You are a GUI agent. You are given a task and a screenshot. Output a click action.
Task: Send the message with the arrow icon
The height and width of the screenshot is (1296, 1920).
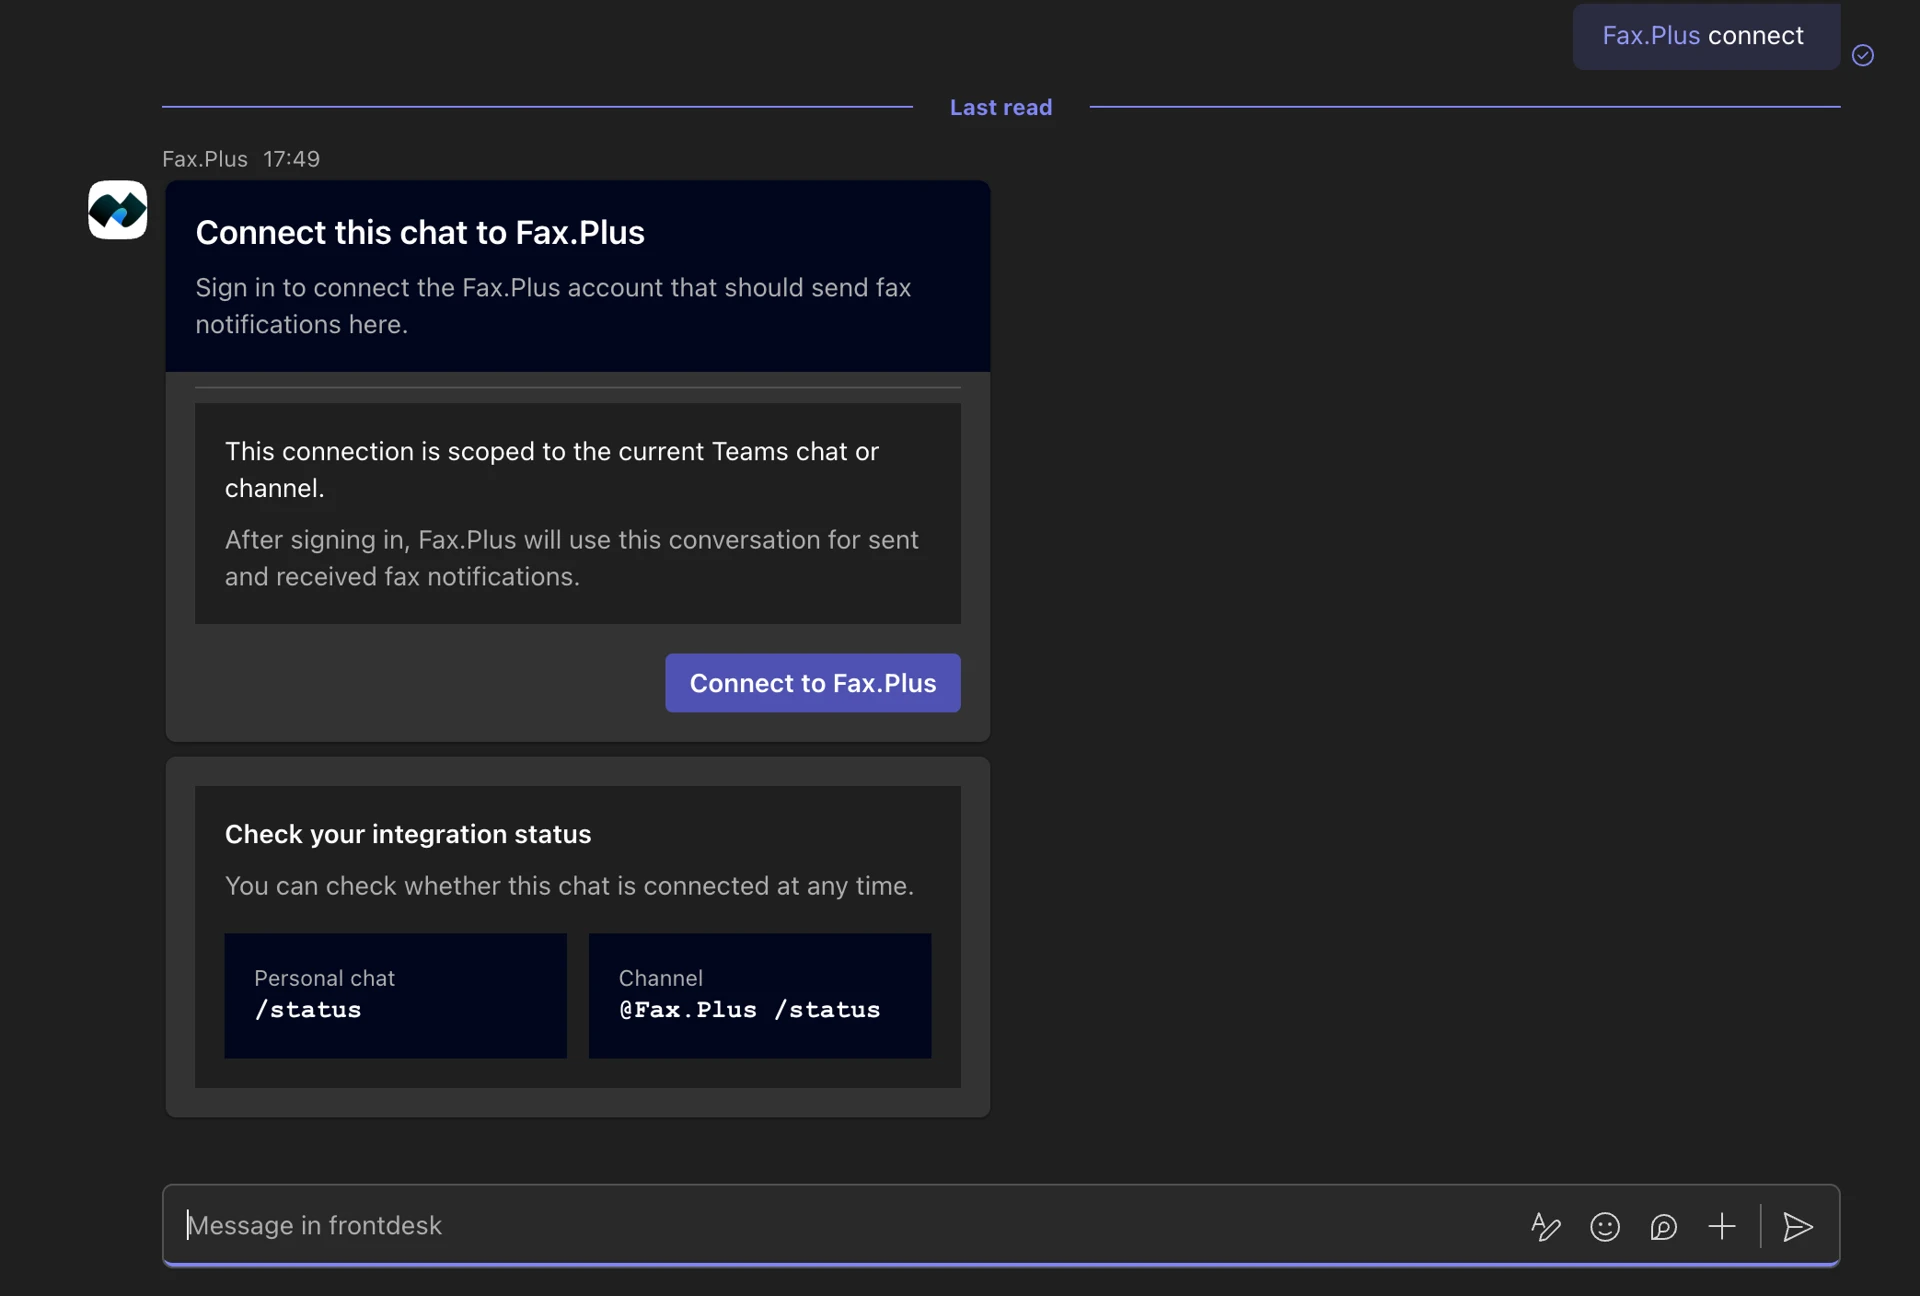point(1798,1226)
